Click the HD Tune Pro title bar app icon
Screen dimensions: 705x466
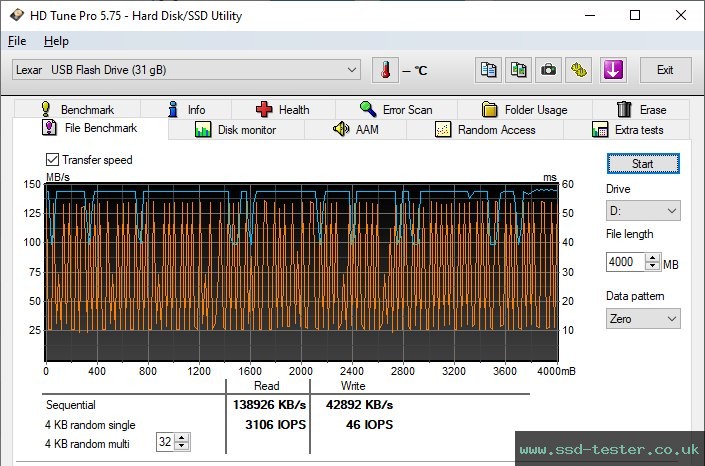(x=17, y=15)
